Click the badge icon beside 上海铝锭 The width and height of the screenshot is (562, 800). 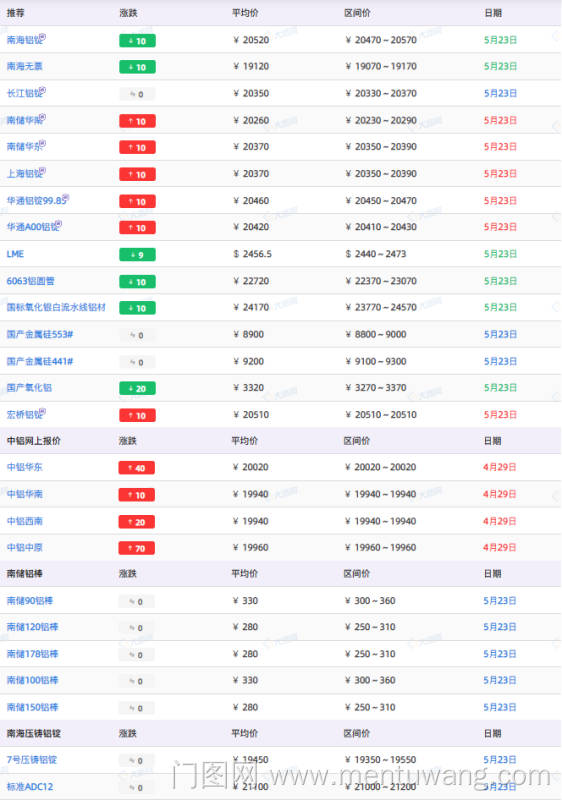tap(43, 171)
